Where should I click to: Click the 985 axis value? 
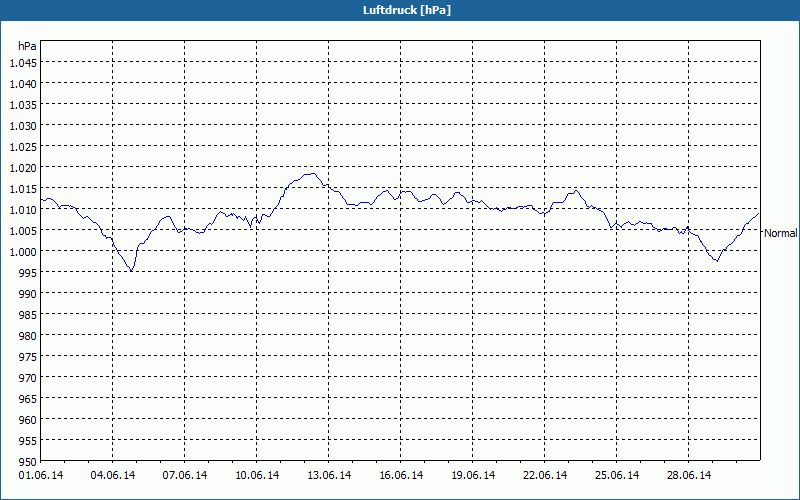29,315
